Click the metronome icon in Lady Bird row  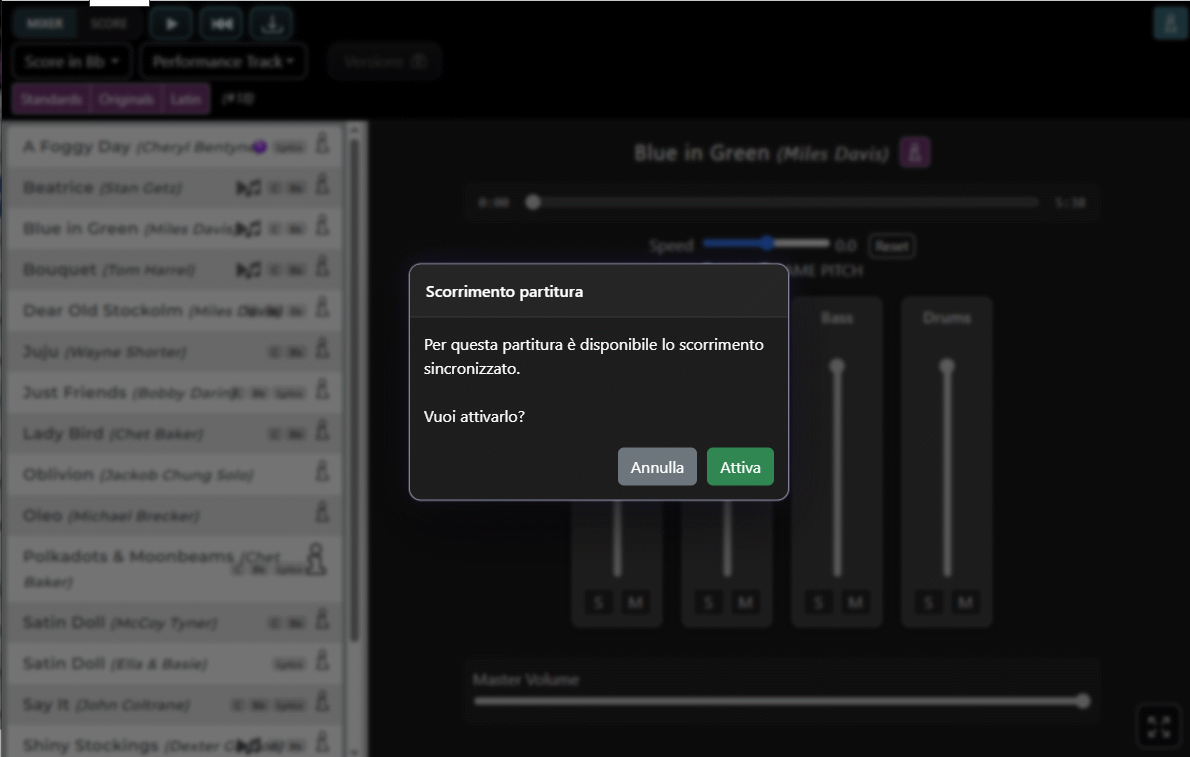(323, 431)
